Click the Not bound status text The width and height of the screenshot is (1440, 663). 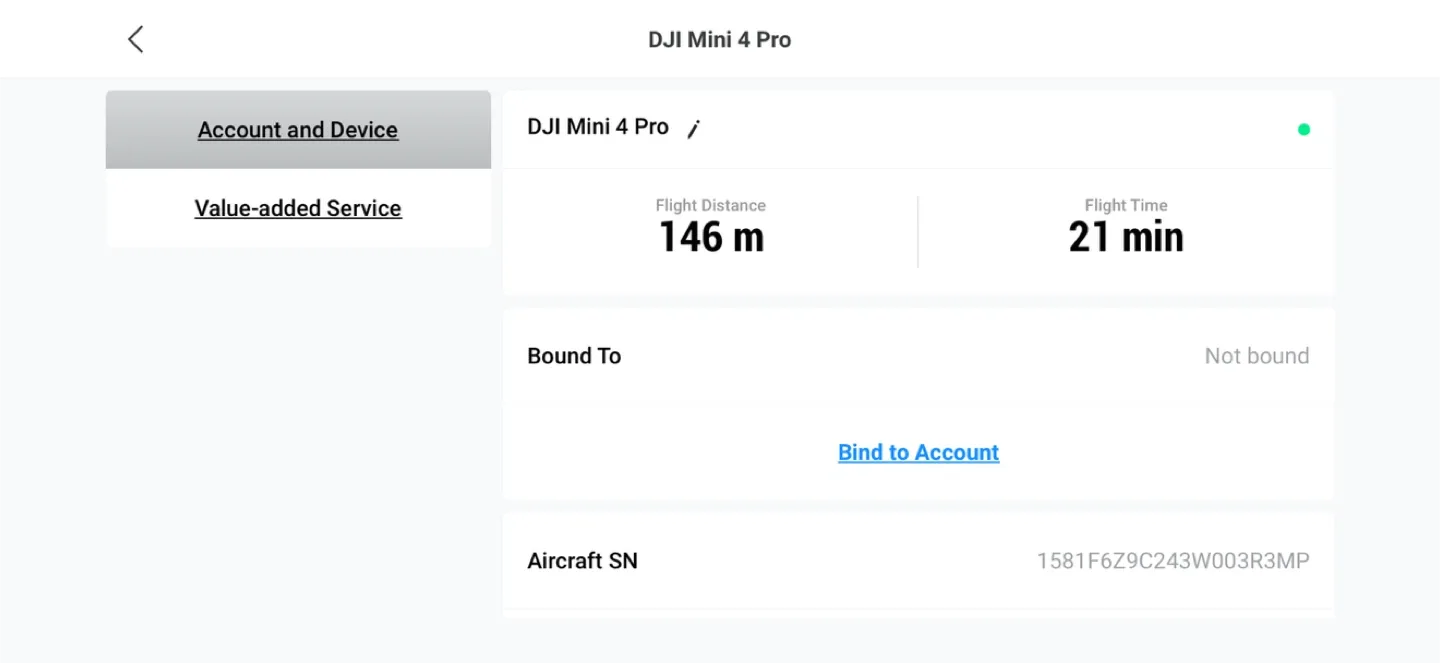point(1255,355)
